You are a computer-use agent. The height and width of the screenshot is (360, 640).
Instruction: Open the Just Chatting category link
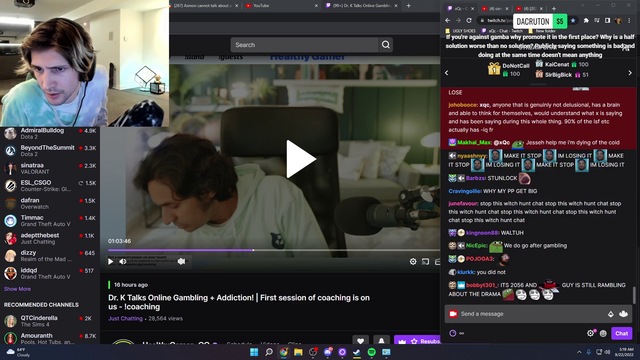(125, 318)
